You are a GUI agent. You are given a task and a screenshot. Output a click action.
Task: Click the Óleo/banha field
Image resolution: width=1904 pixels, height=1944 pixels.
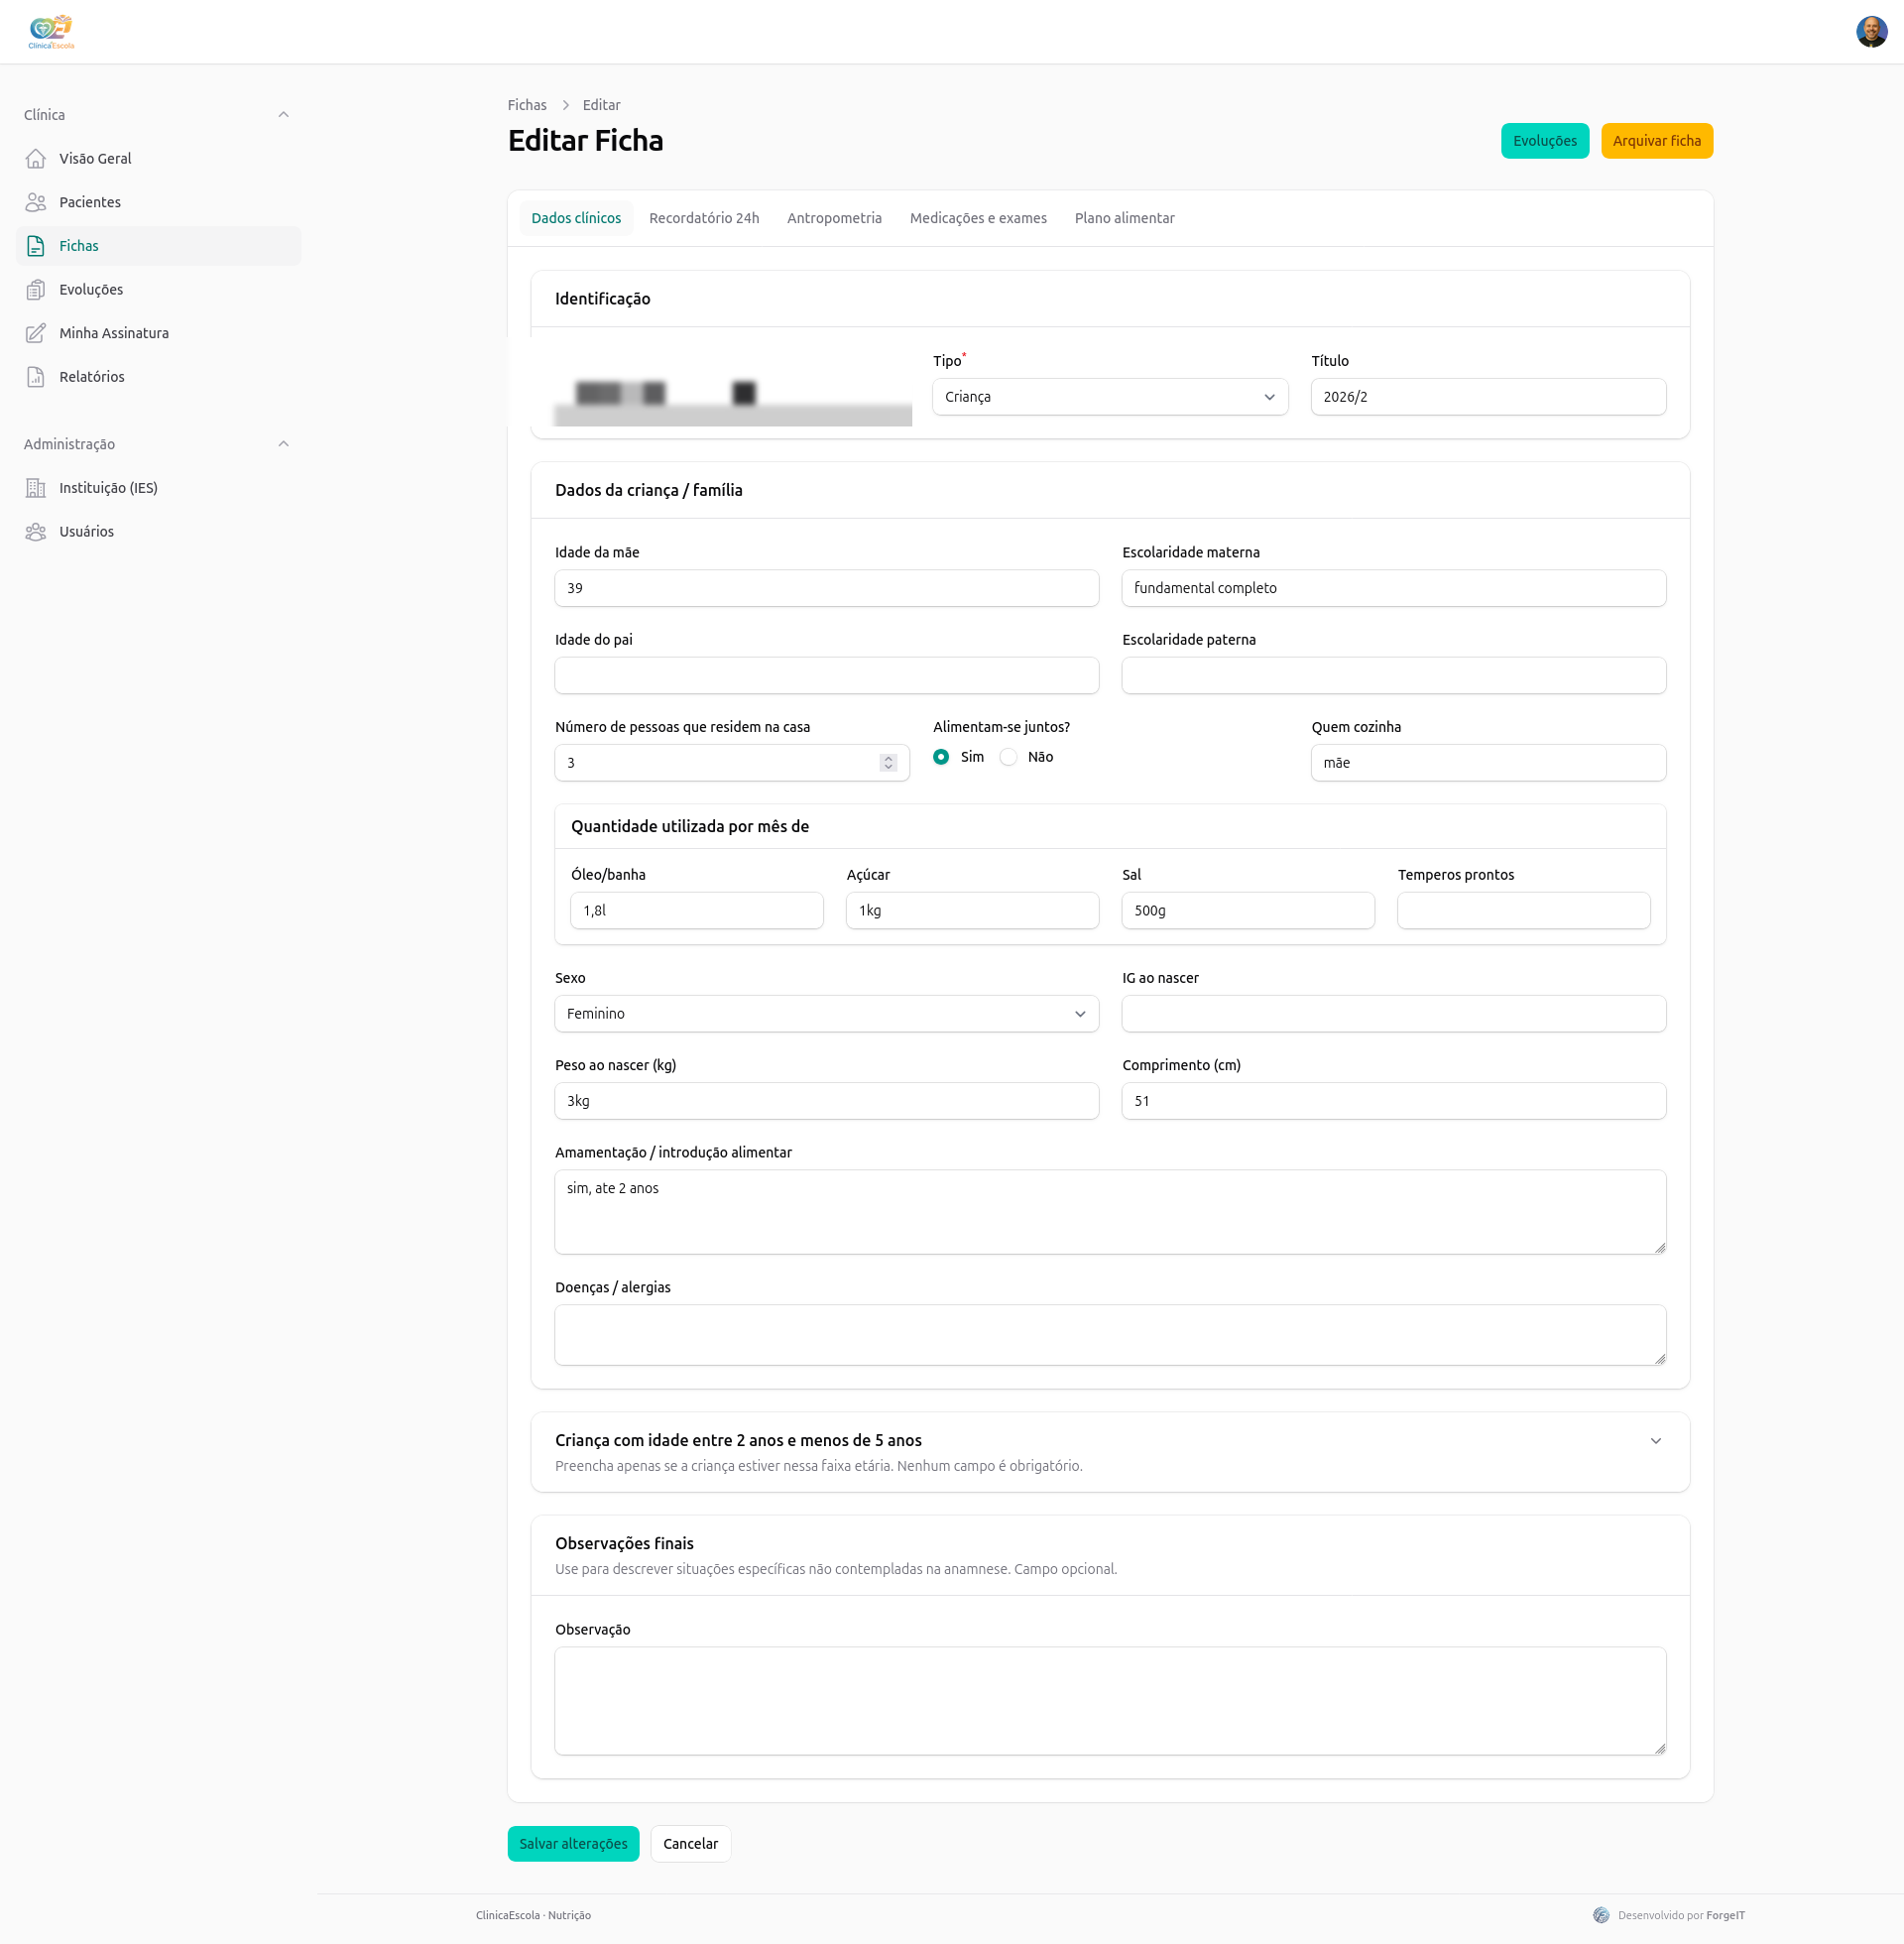click(696, 910)
